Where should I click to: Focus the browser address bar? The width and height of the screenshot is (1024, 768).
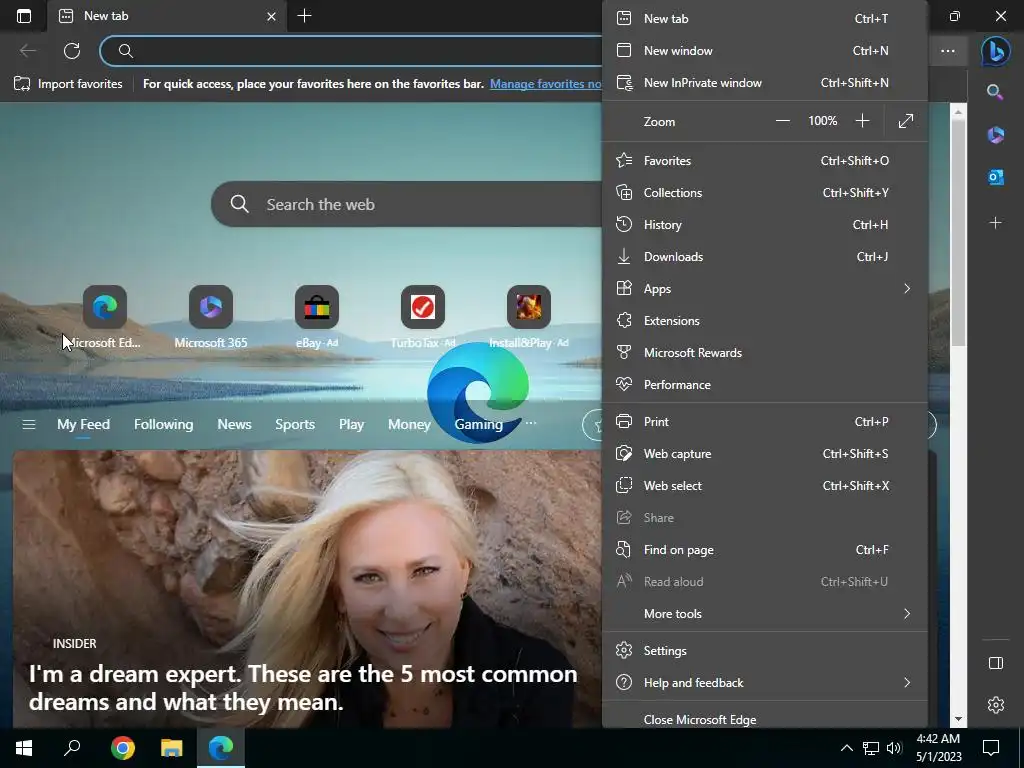click(353, 51)
